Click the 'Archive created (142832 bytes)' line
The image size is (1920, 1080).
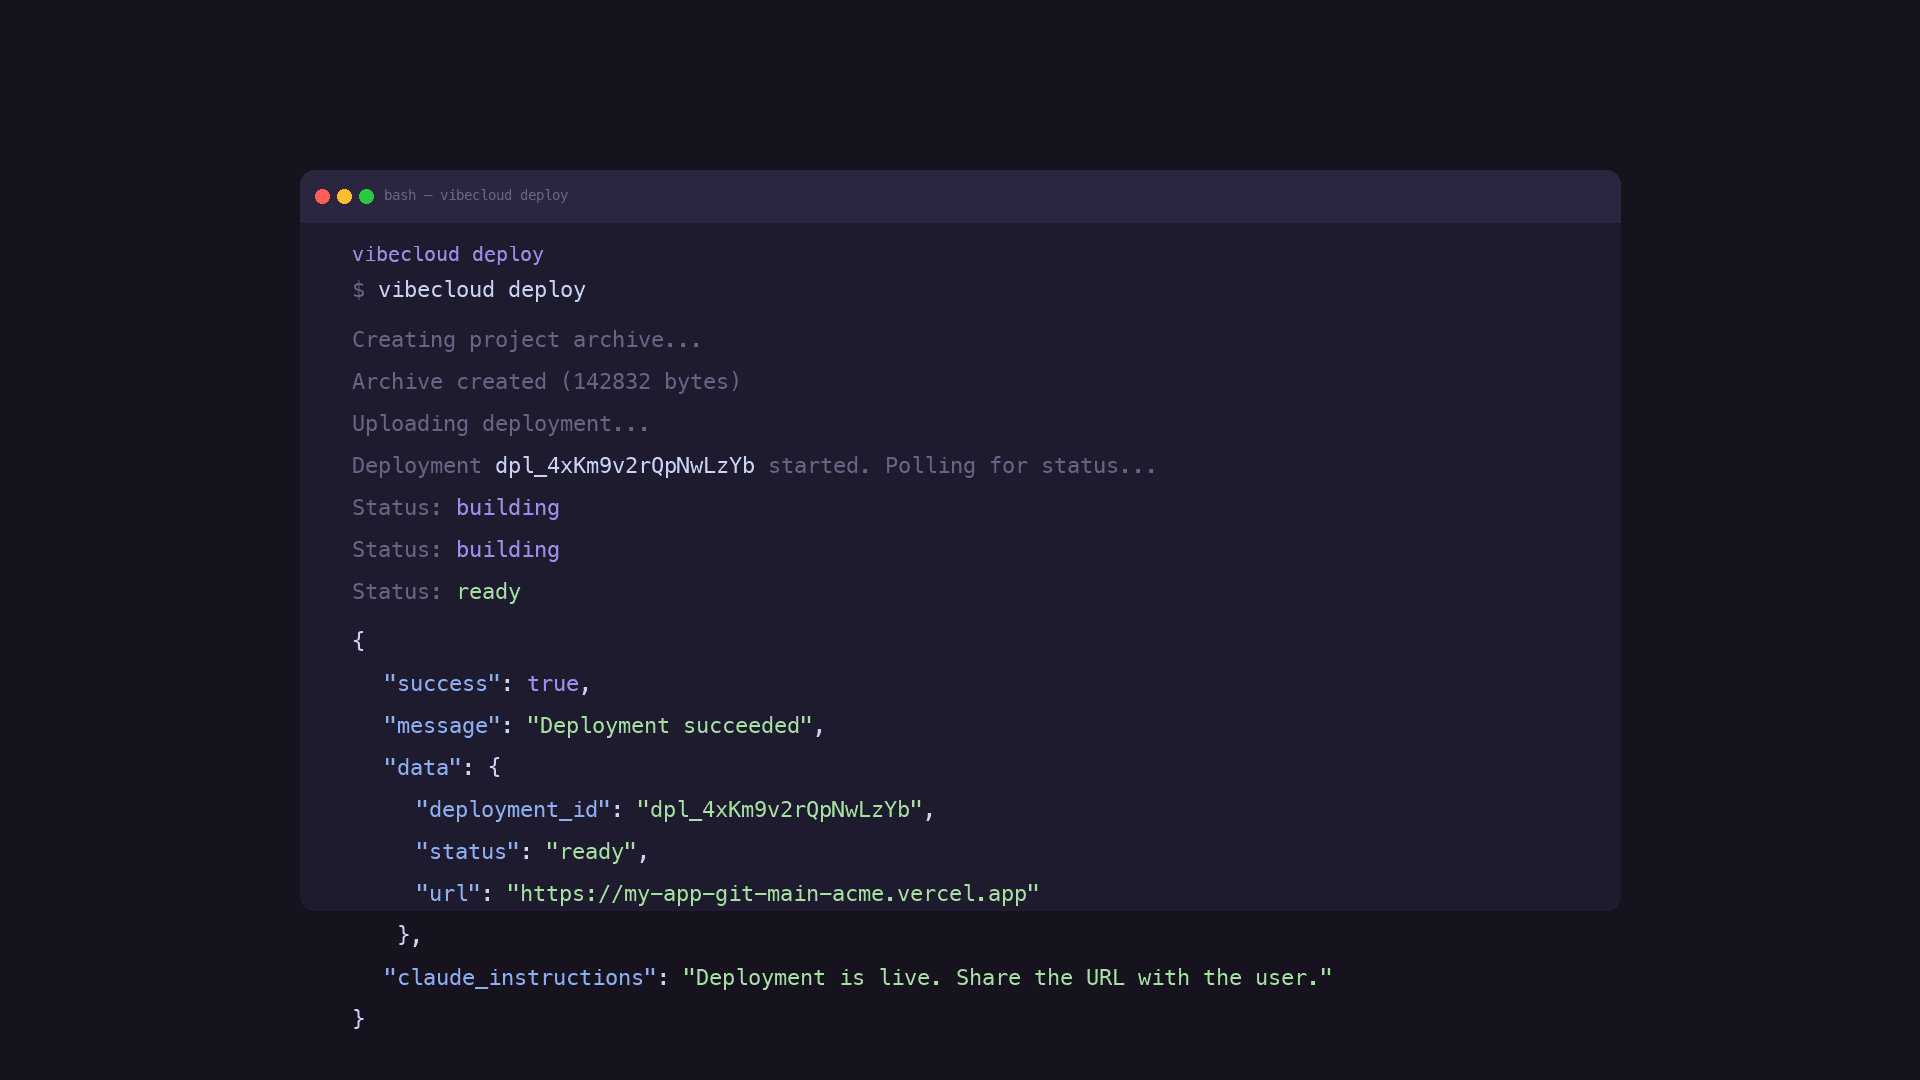[546, 382]
